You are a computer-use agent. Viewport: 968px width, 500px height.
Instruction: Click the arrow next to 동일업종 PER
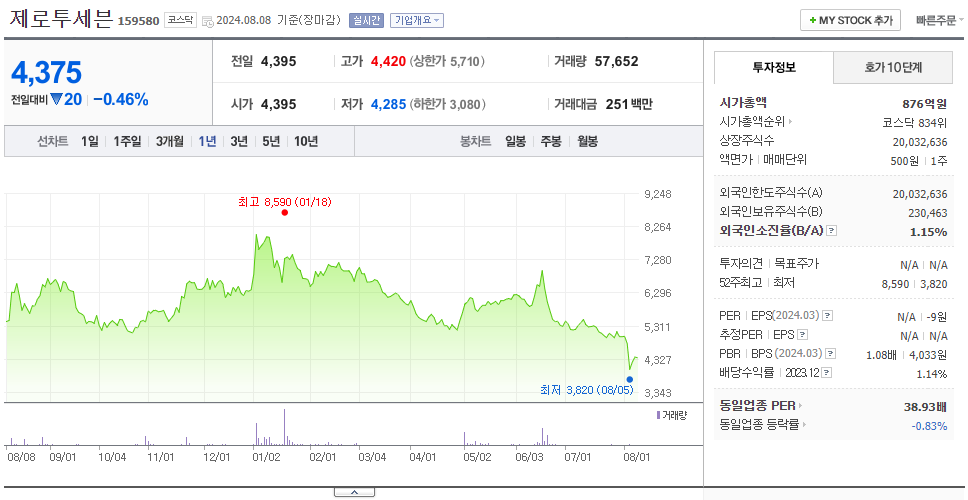(x=801, y=406)
